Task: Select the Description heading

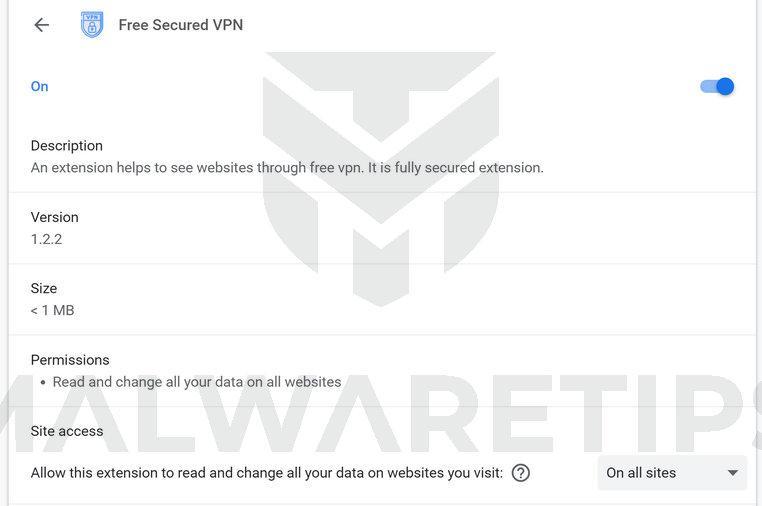Action: pyautogui.click(x=66, y=145)
